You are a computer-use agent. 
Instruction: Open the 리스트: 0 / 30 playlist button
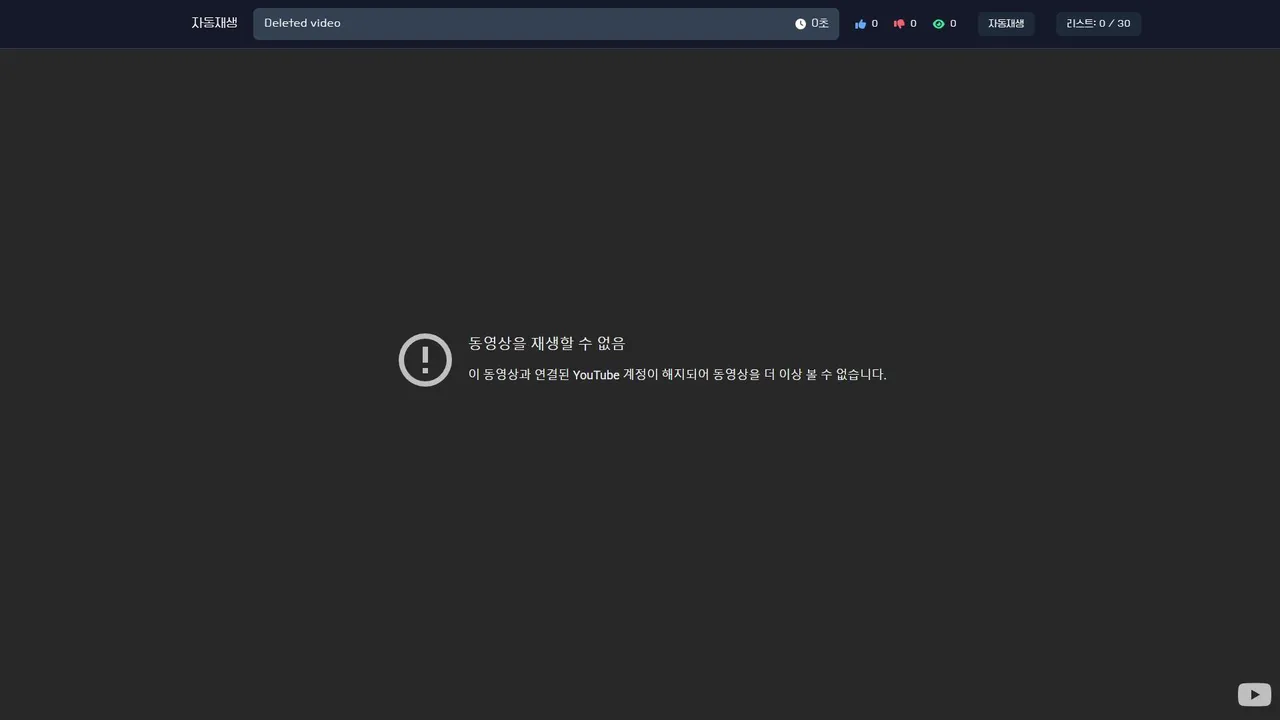click(x=1098, y=24)
